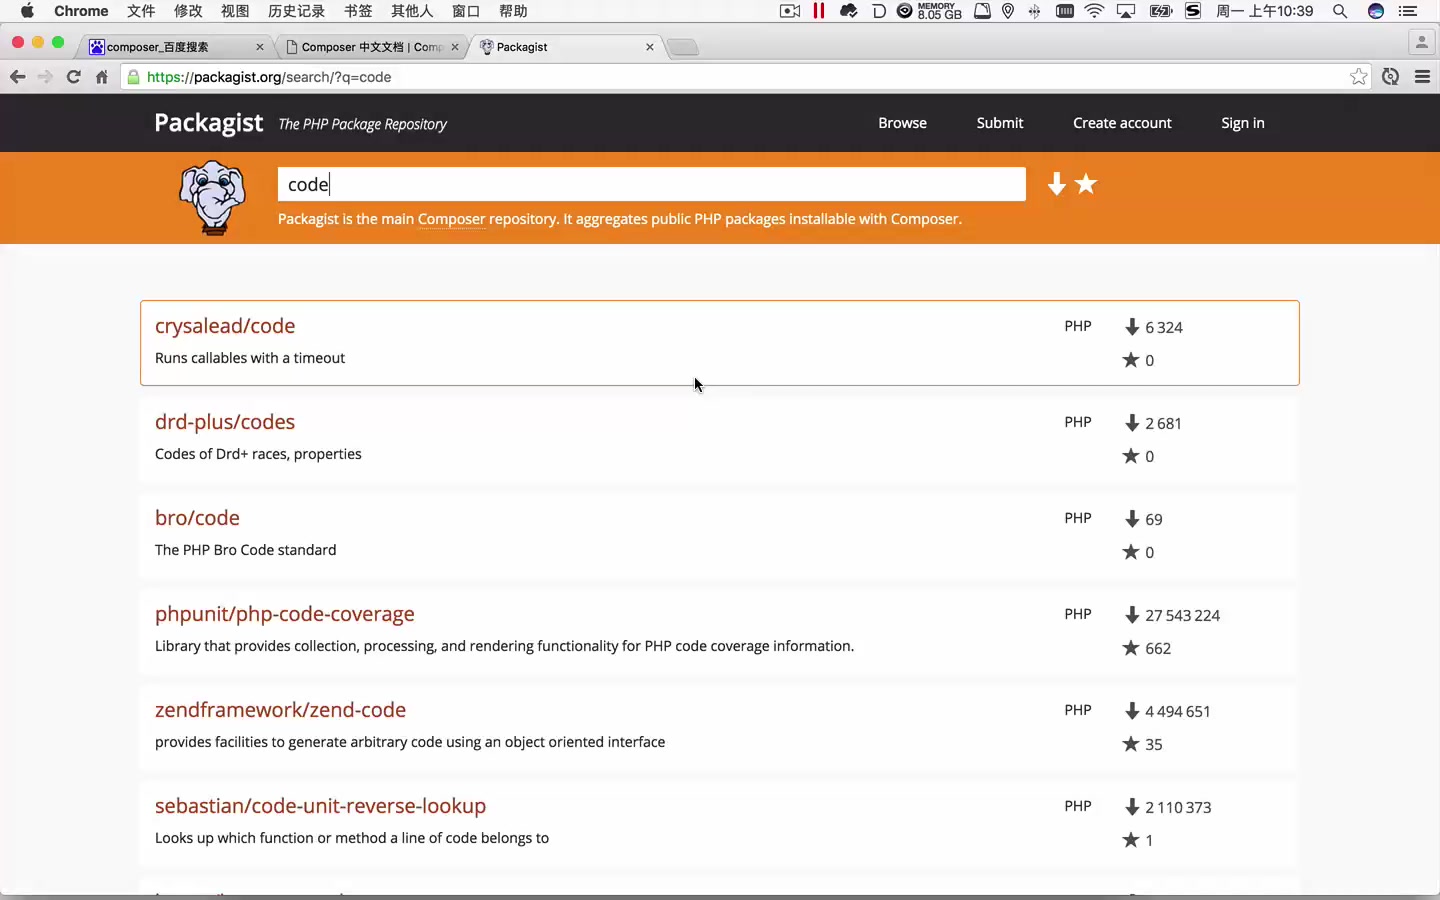
Task: Click the 662 stars count
Action: [1158, 648]
